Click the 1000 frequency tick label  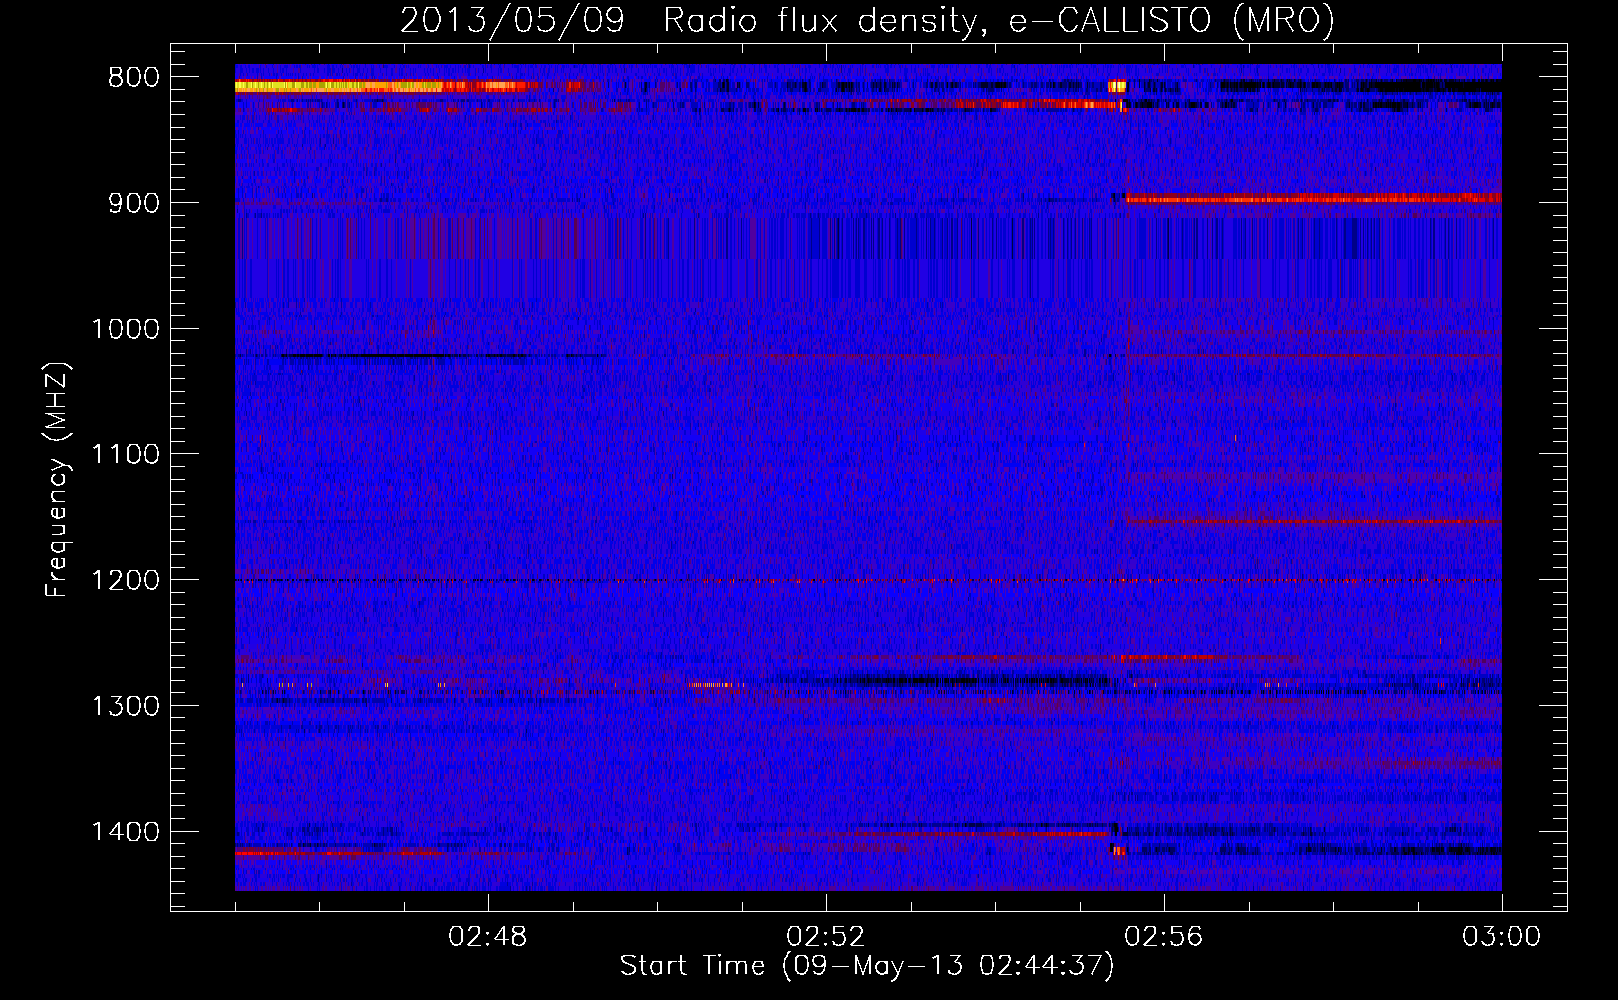click(x=125, y=329)
